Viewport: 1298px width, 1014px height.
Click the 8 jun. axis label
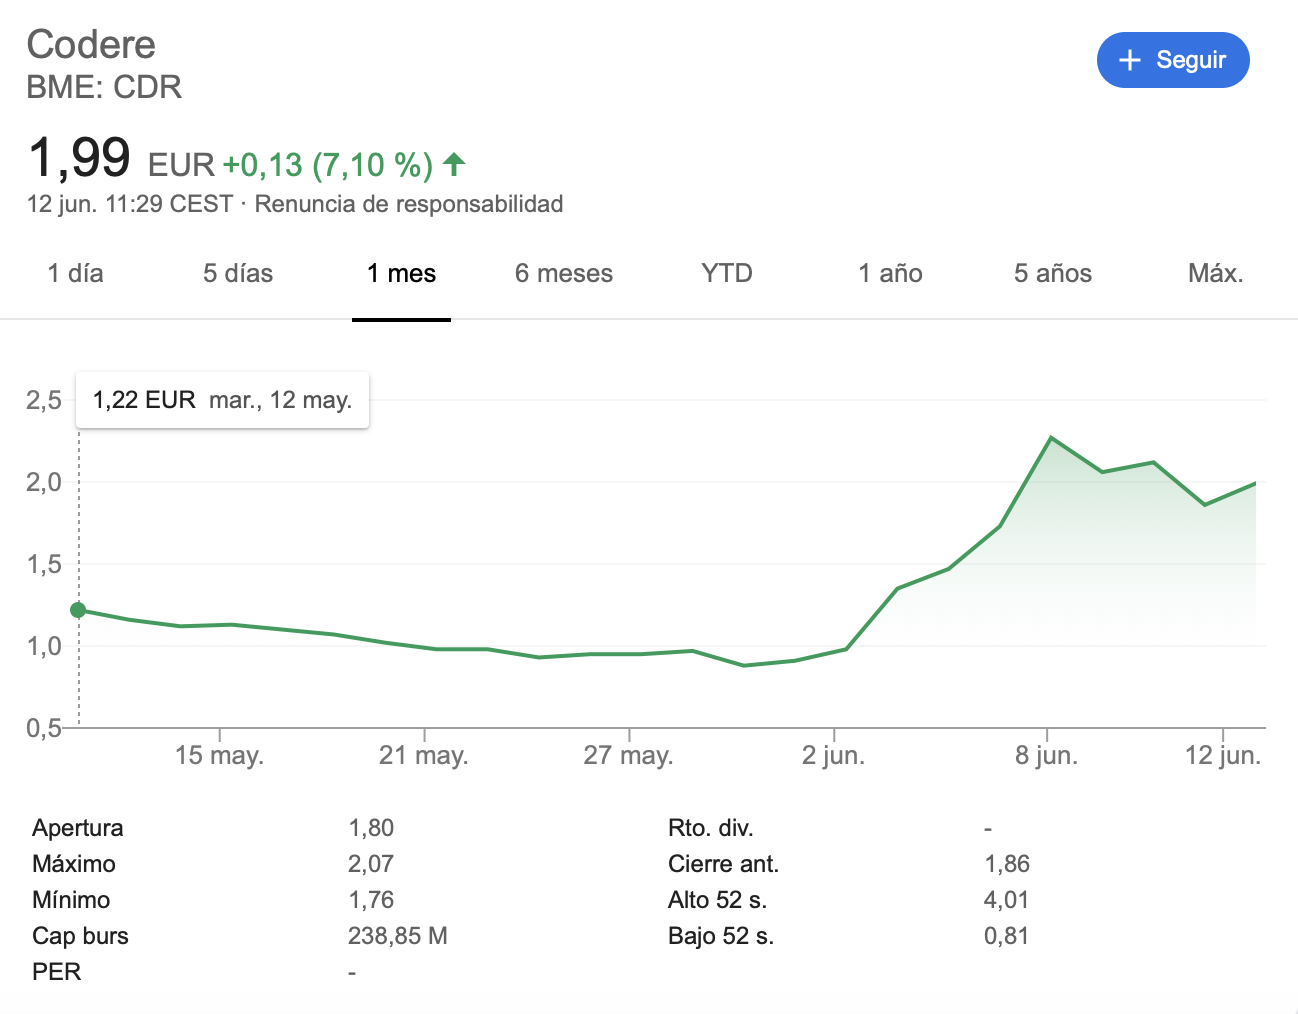1047,755
